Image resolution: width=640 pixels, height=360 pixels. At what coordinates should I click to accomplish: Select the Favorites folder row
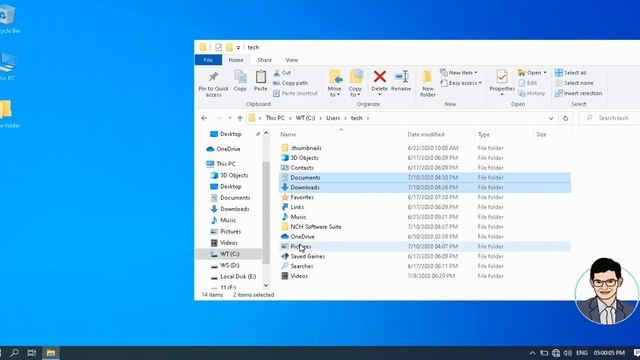coord(424,197)
